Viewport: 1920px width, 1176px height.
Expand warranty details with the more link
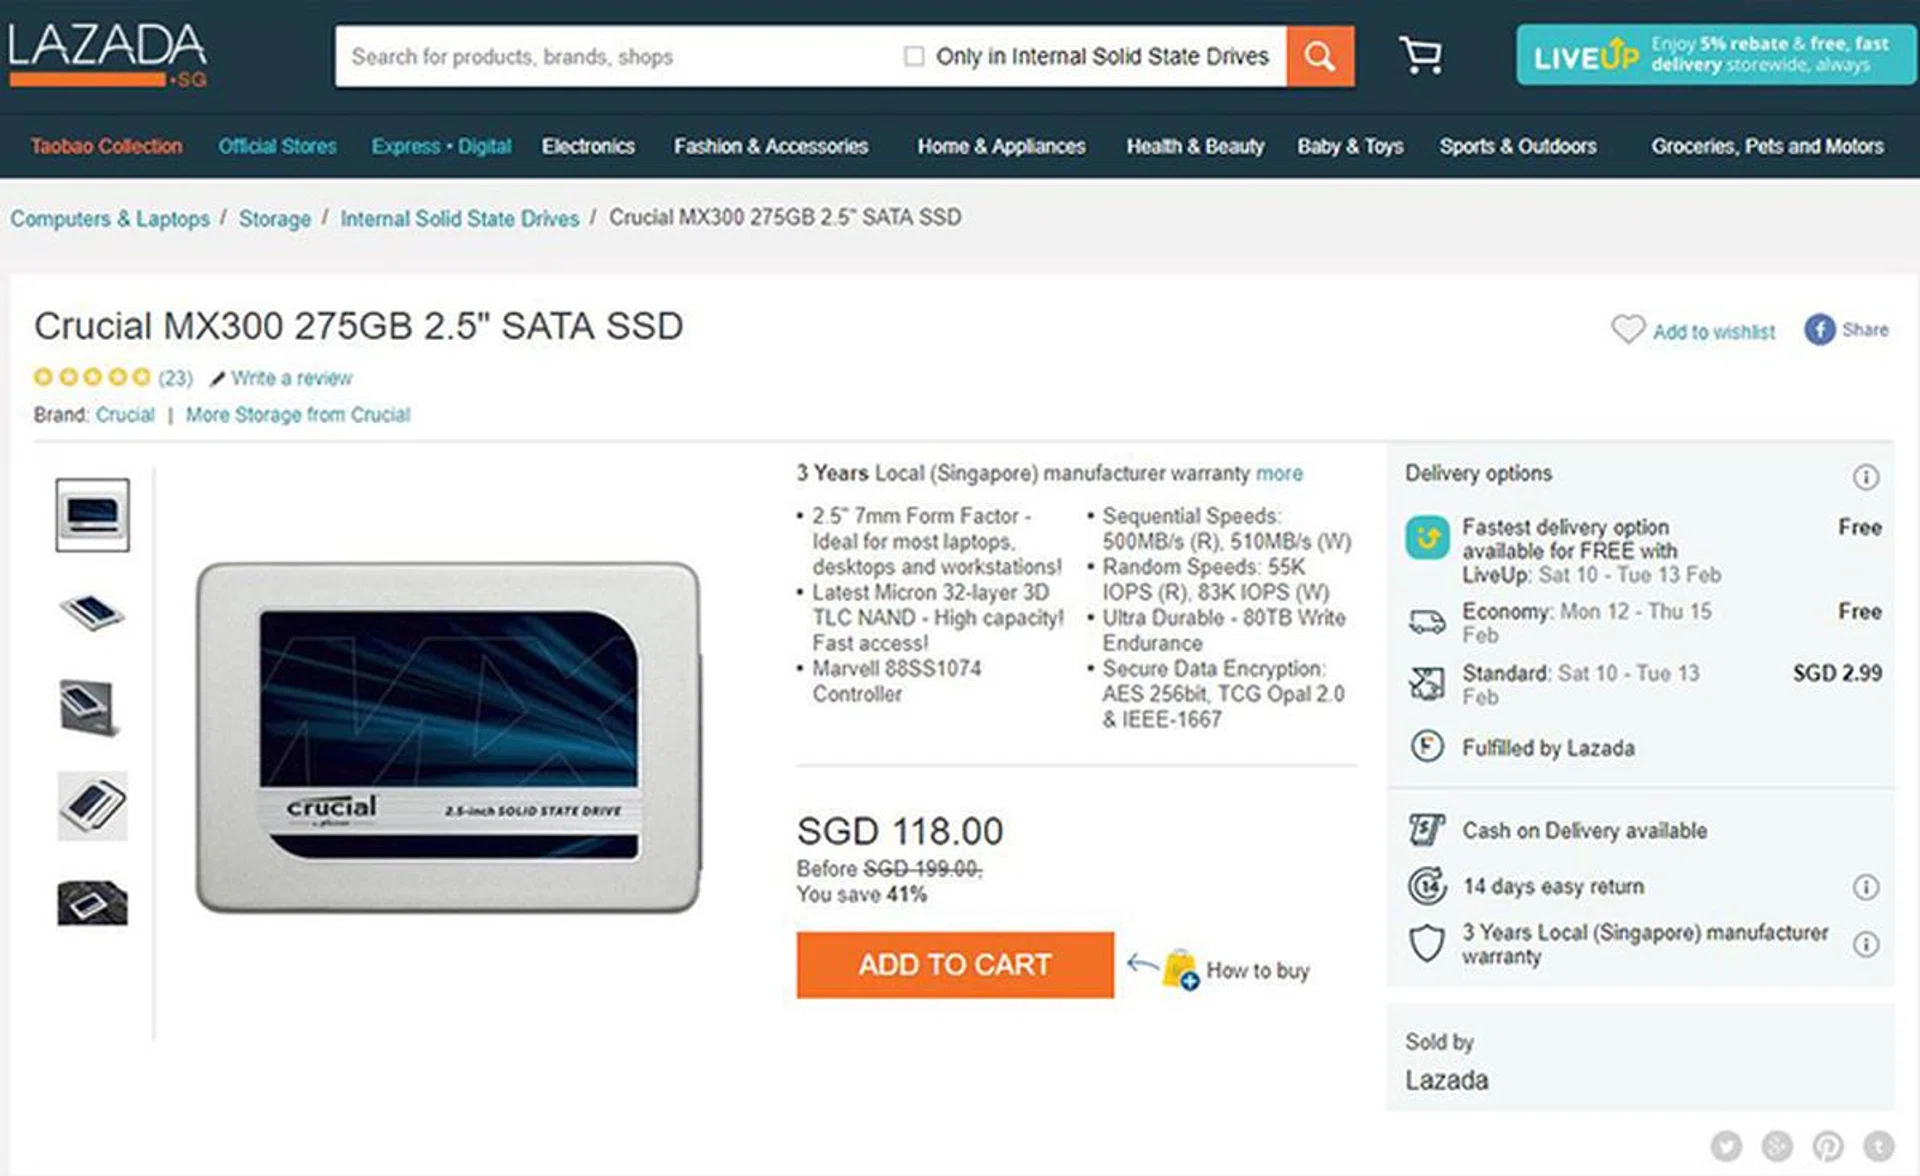click(1279, 473)
